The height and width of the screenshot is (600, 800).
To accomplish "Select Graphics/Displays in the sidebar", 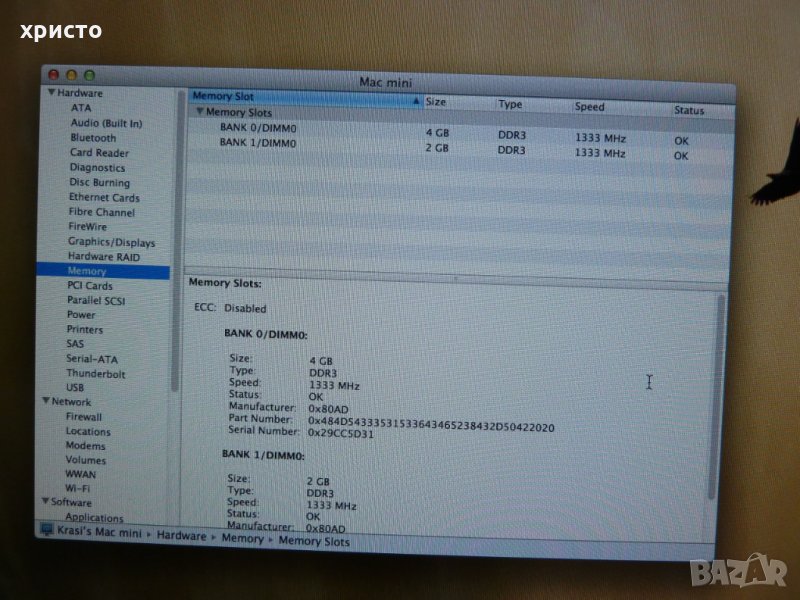I will pyautogui.click(x=111, y=242).
